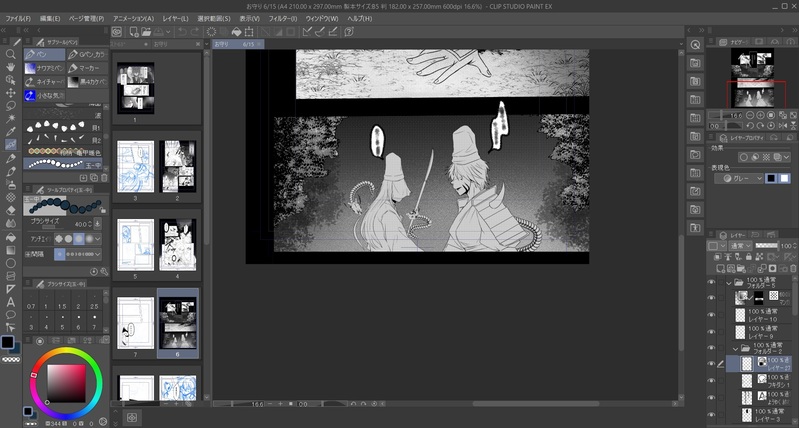
Task: Open save options dropdown arrow in command bar
Action: coord(168,32)
